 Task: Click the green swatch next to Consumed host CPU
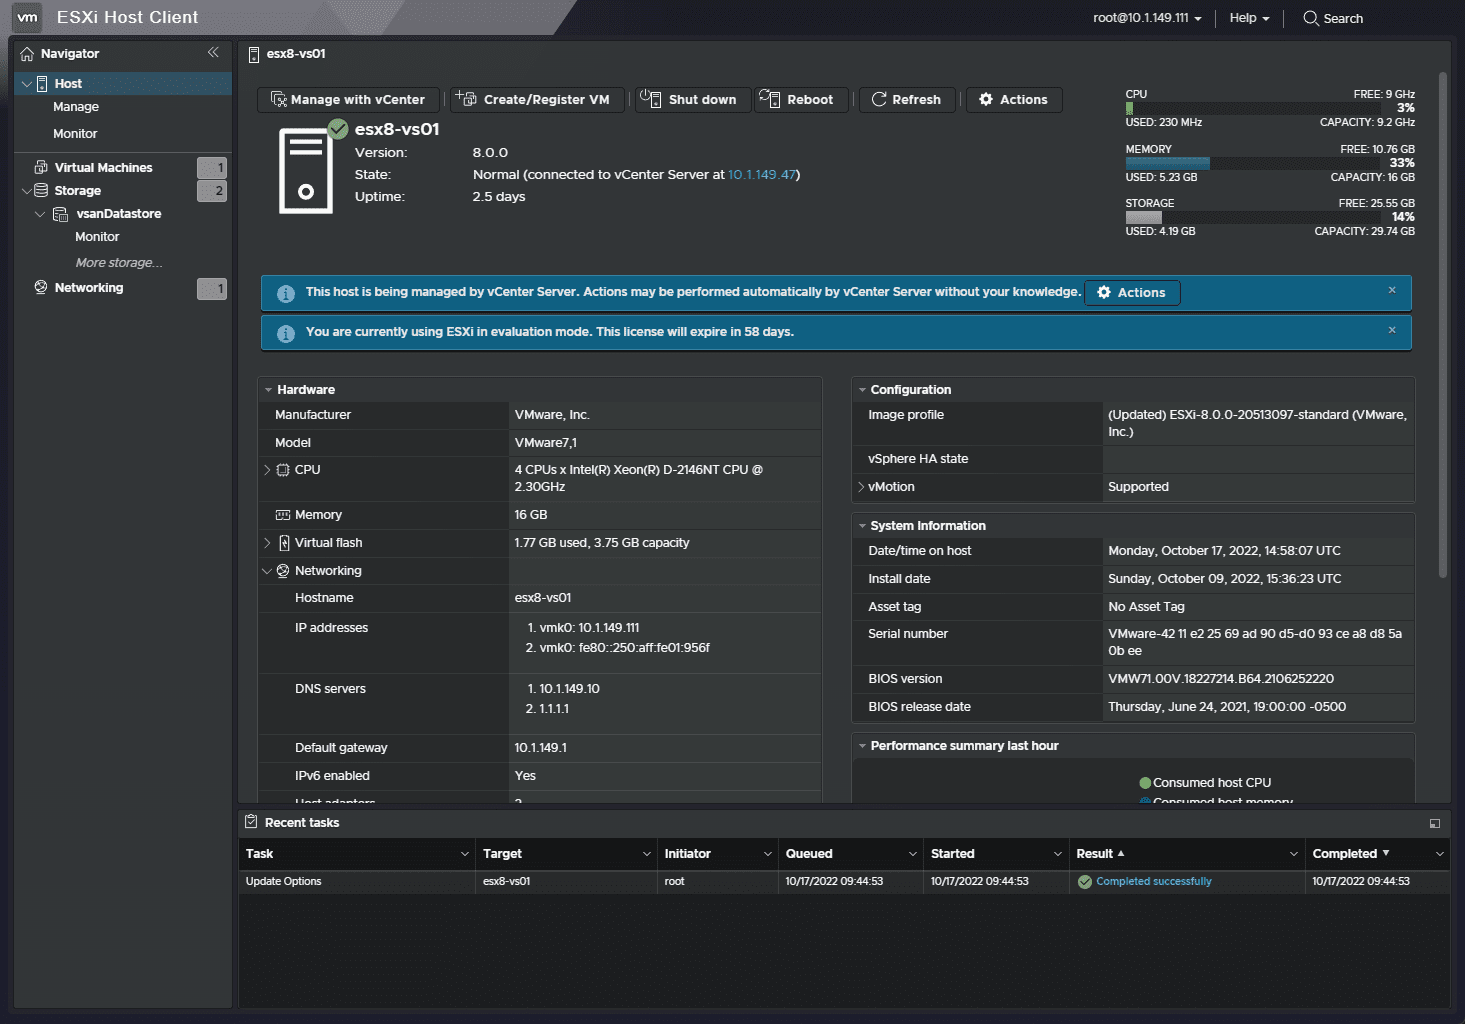(x=1146, y=782)
